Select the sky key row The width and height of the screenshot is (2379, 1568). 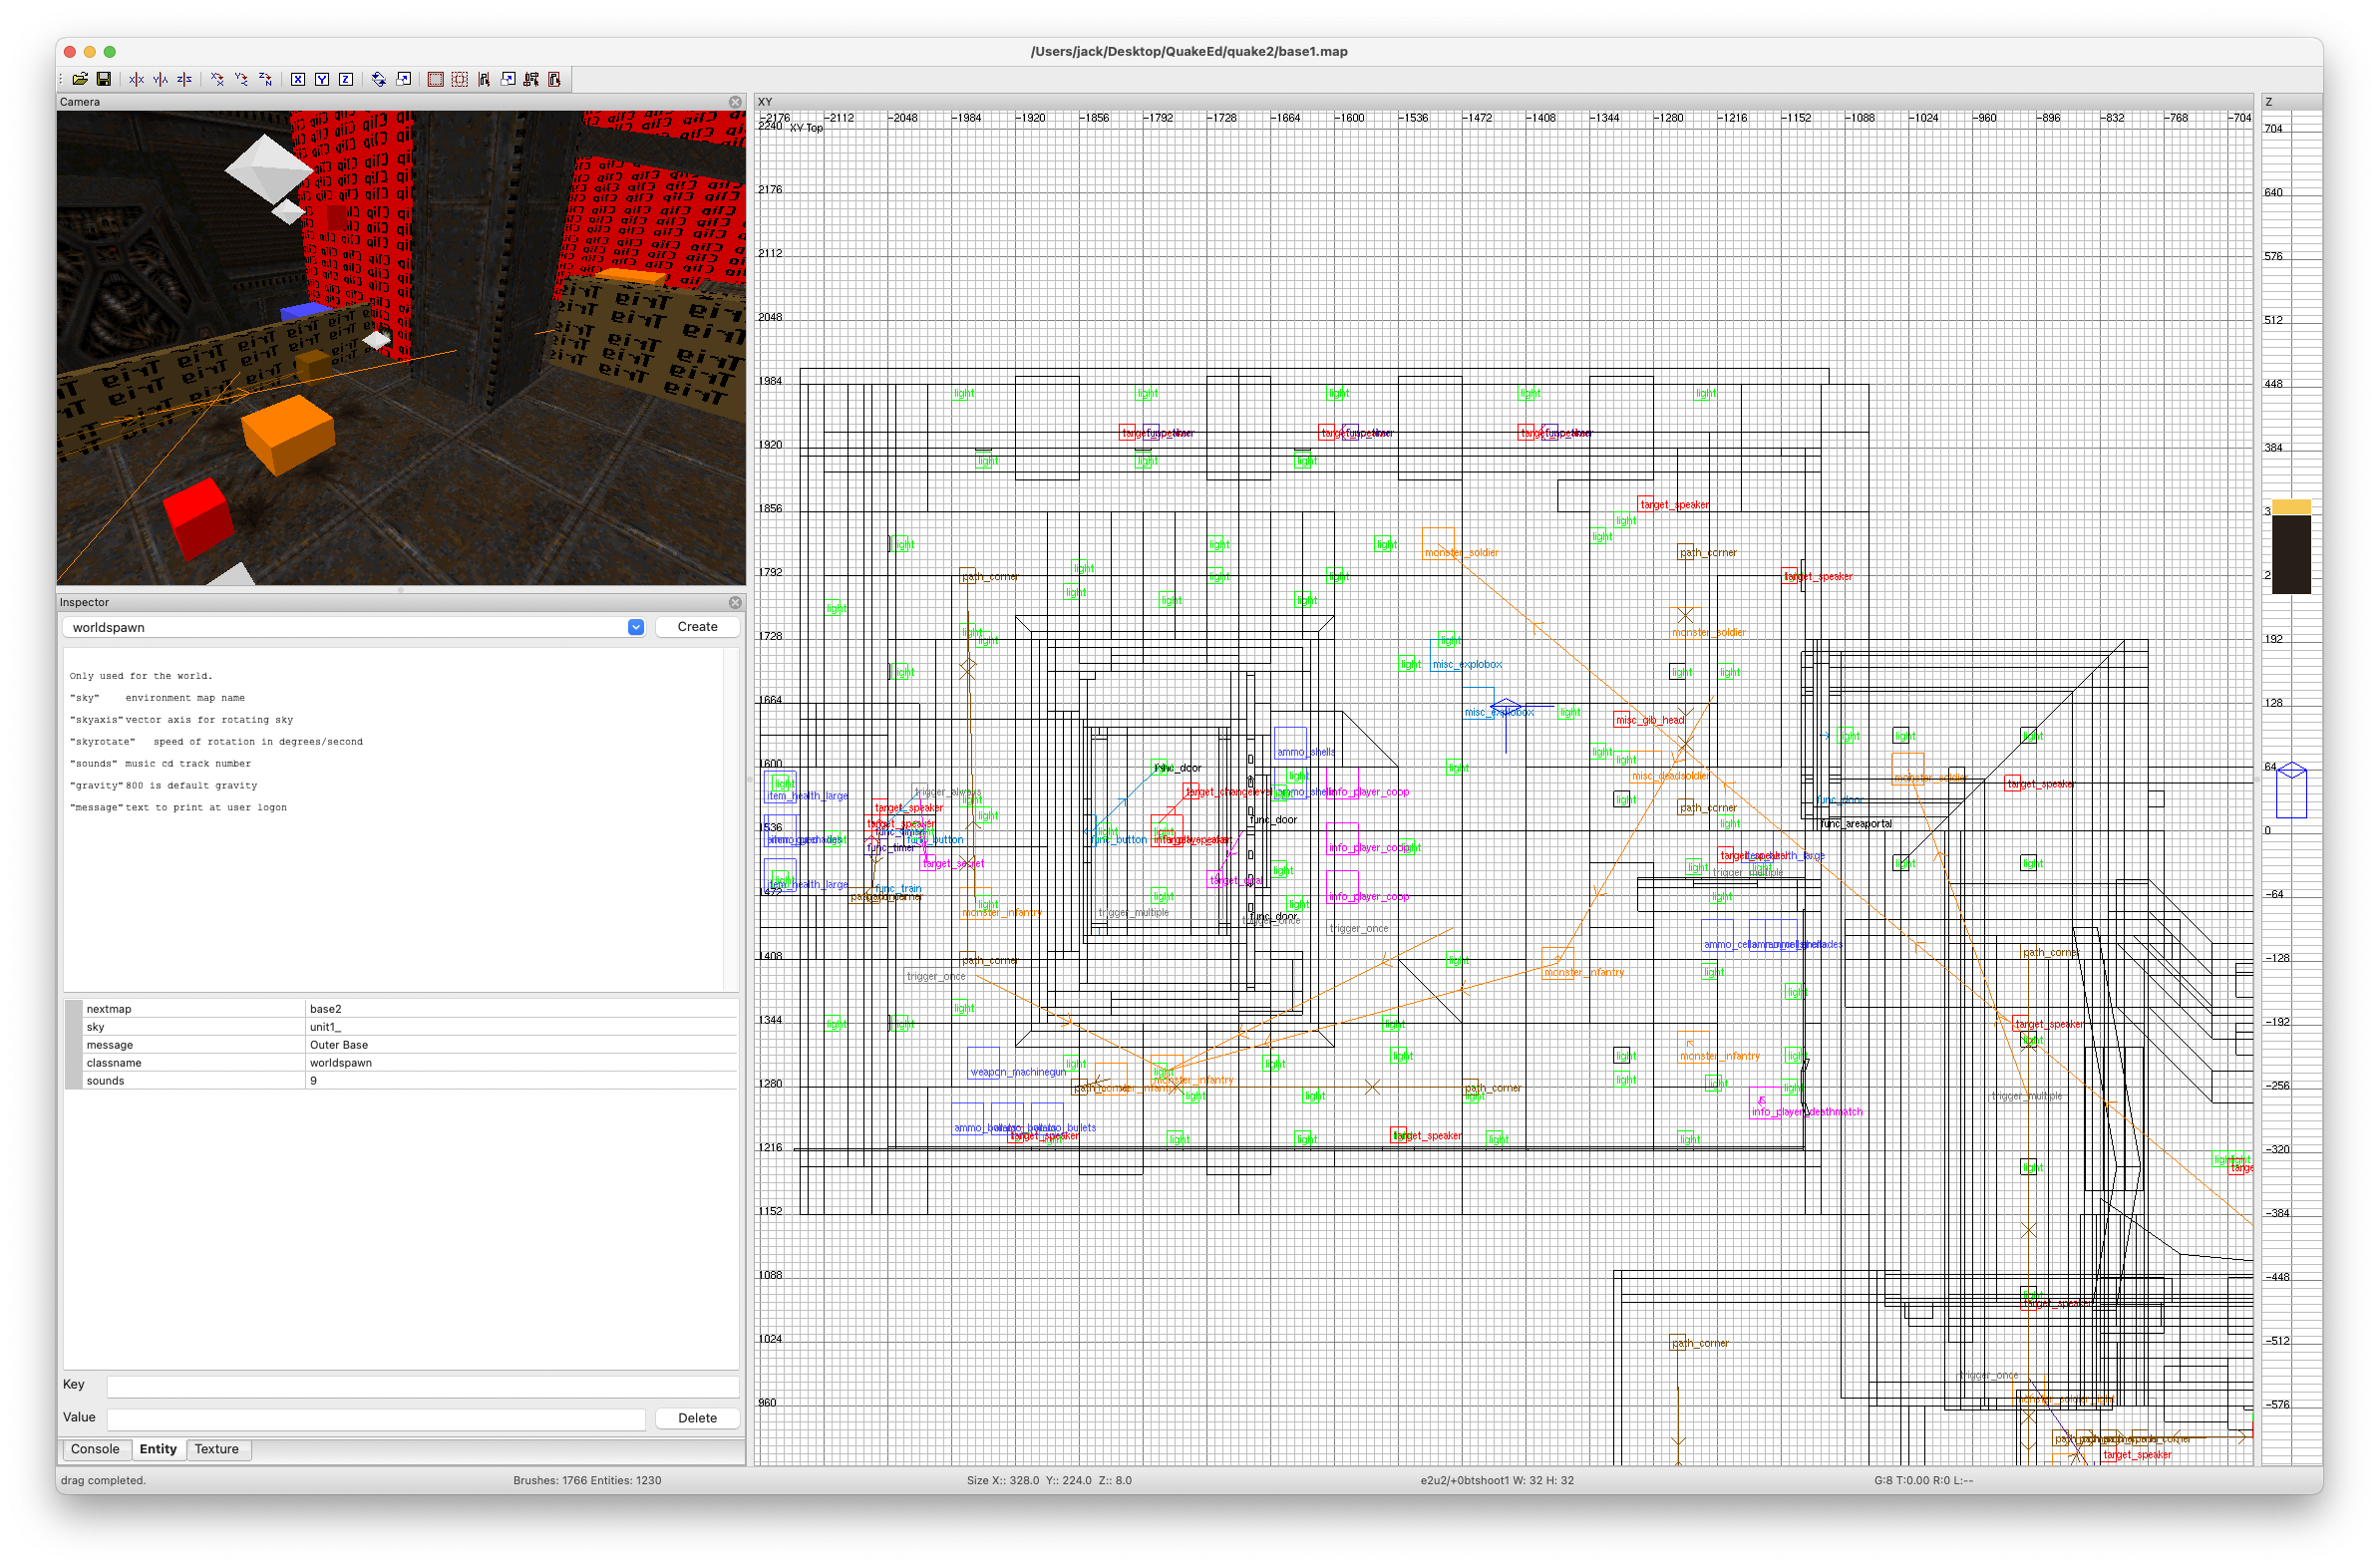(400, 1027)
